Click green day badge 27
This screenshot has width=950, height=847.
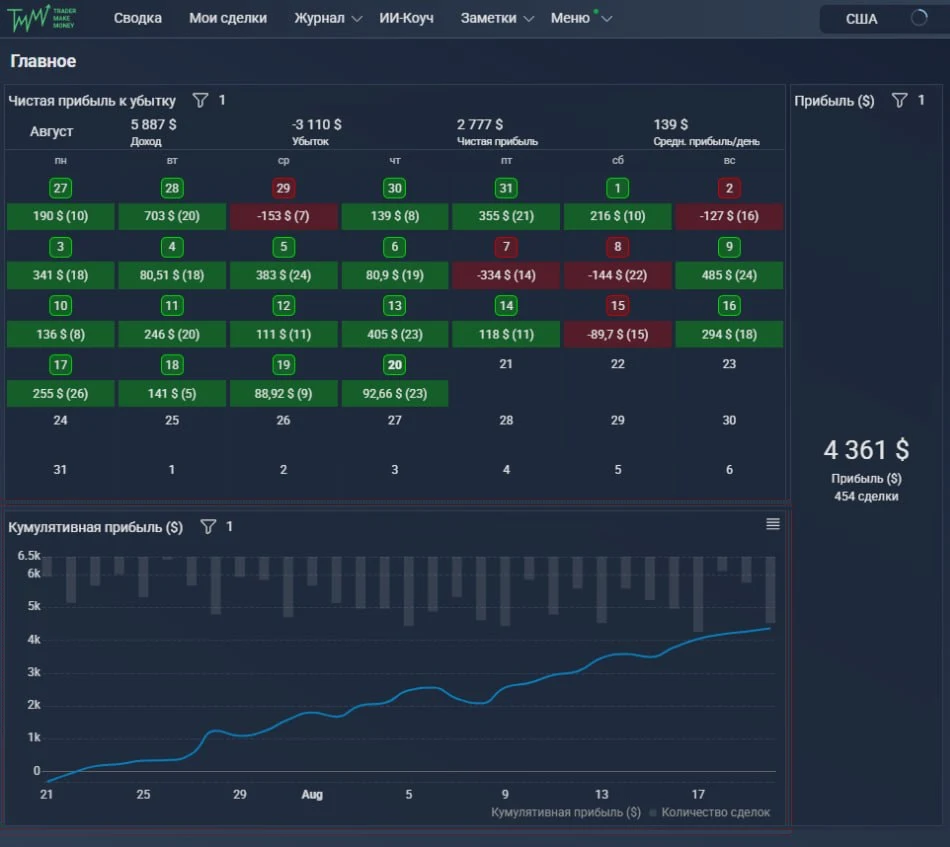[x=61, y=188]
